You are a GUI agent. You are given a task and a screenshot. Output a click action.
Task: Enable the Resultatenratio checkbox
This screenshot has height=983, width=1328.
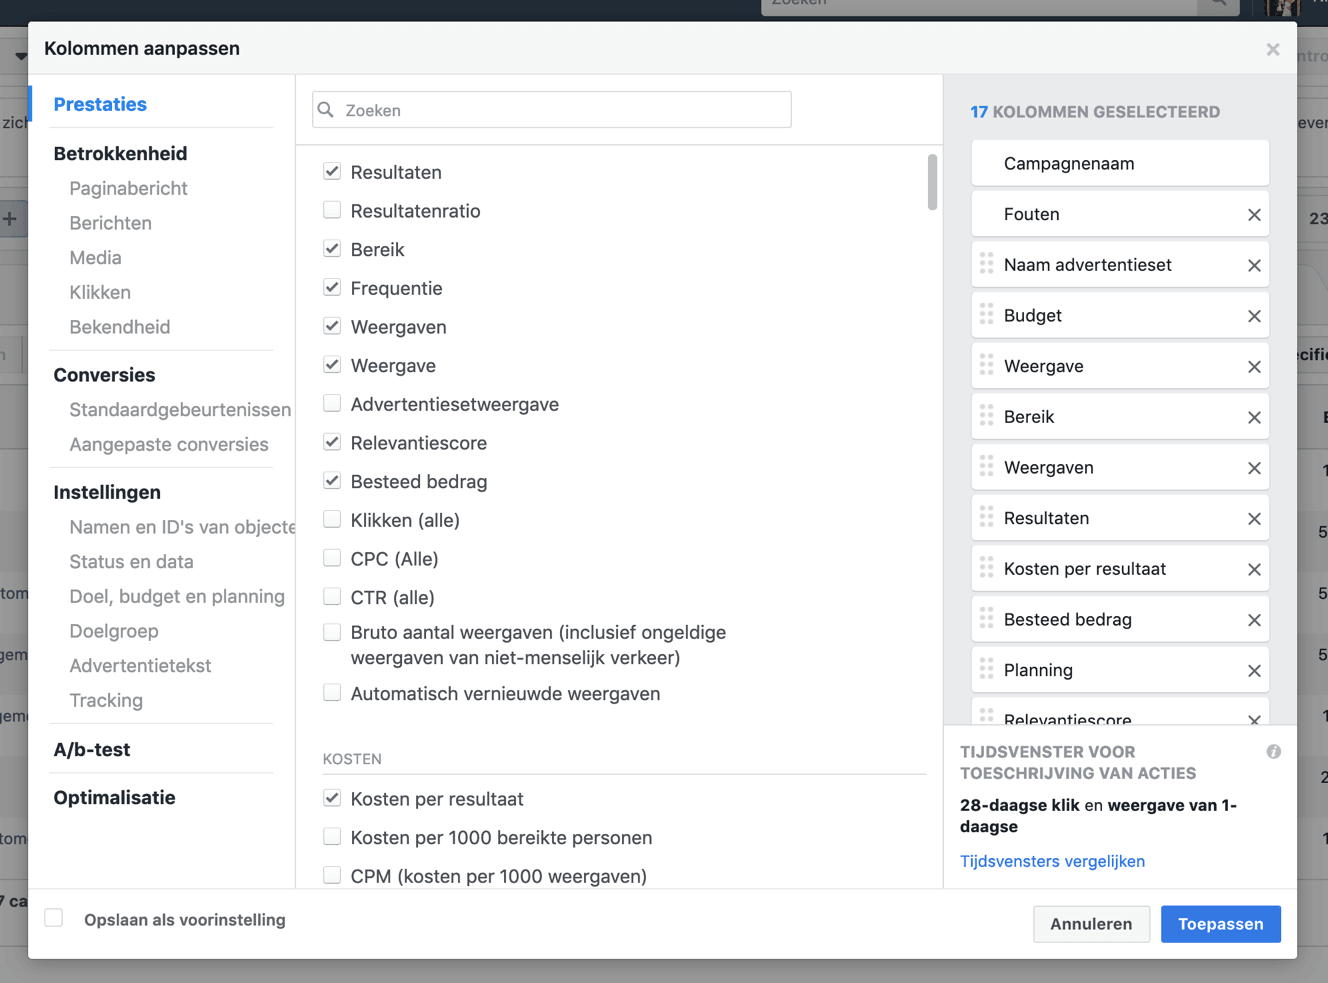(332, 210)
